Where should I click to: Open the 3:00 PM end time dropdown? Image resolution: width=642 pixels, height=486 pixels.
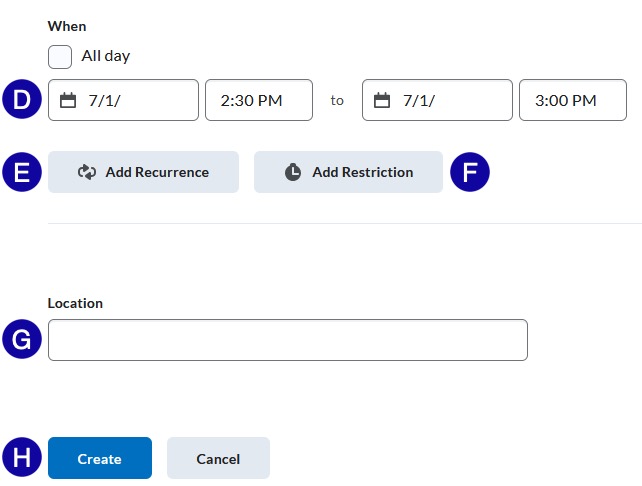tap(573, 100)
